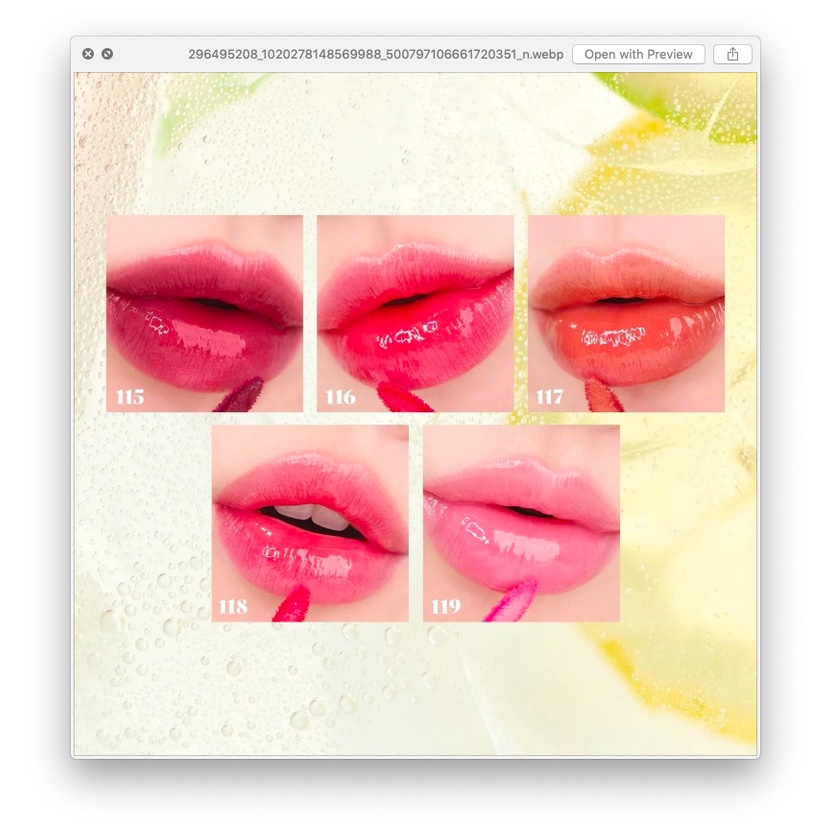Click the number 119 label
The height and width of the screenshot is (830, 830).
click(x=446, y=607)
